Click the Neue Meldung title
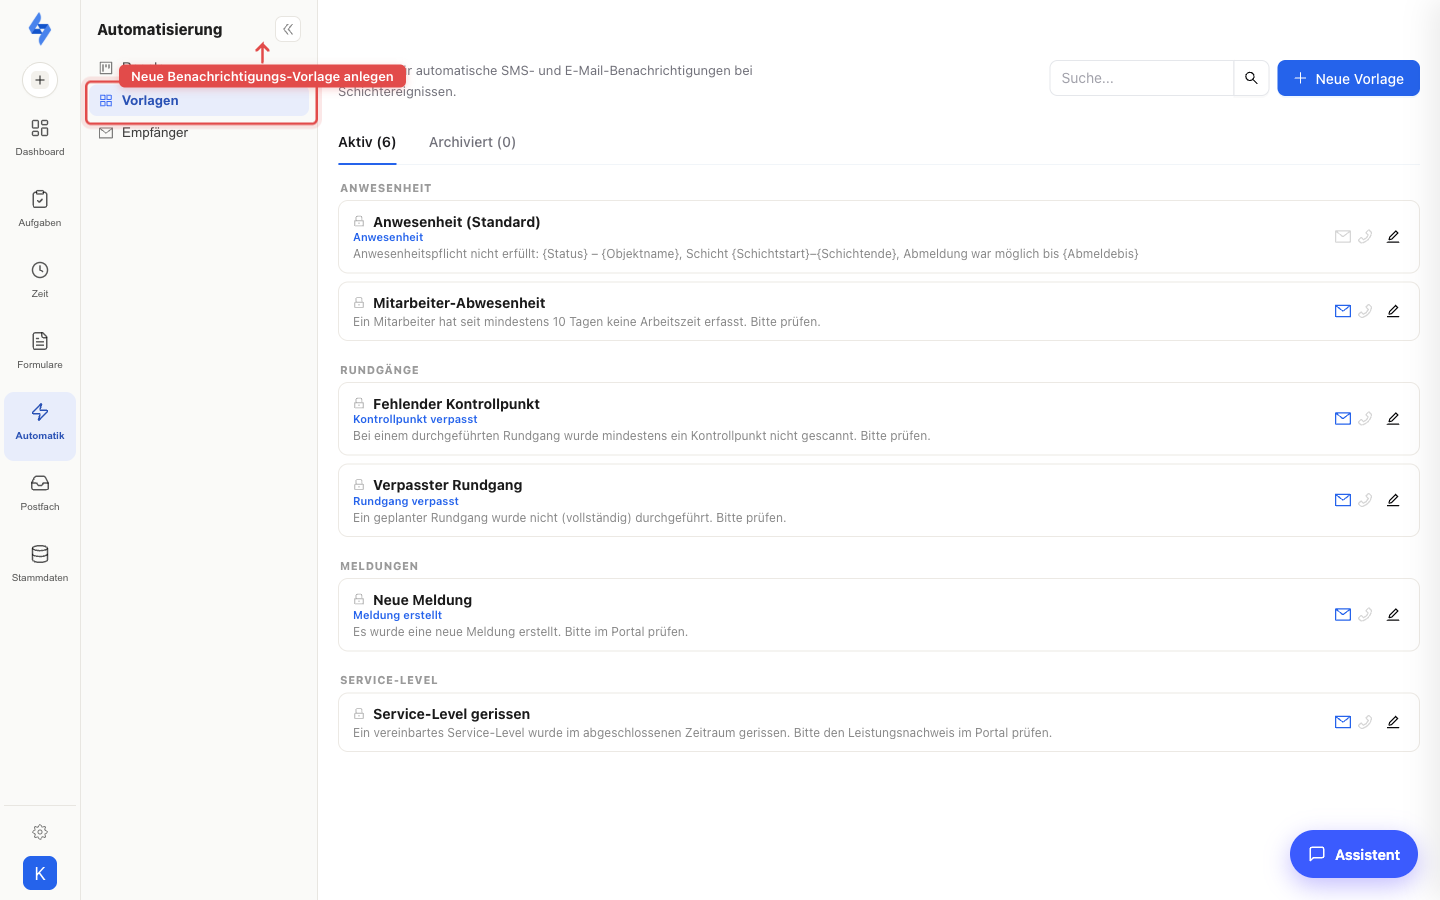 (422, 600)
